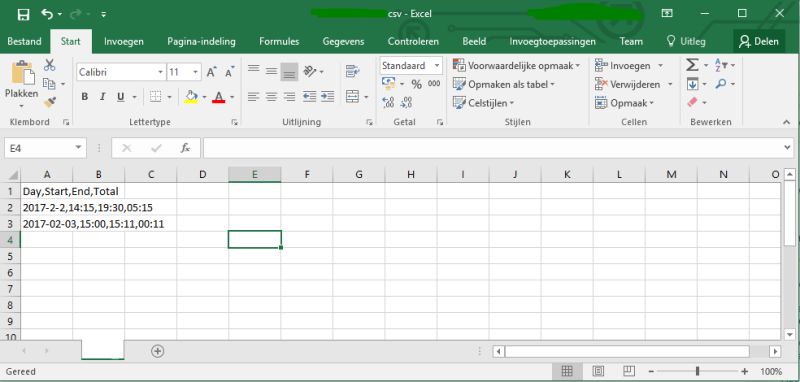The image size is (800, 382).
Task: Open the Formules tab
Action: (x=279, y=41)
